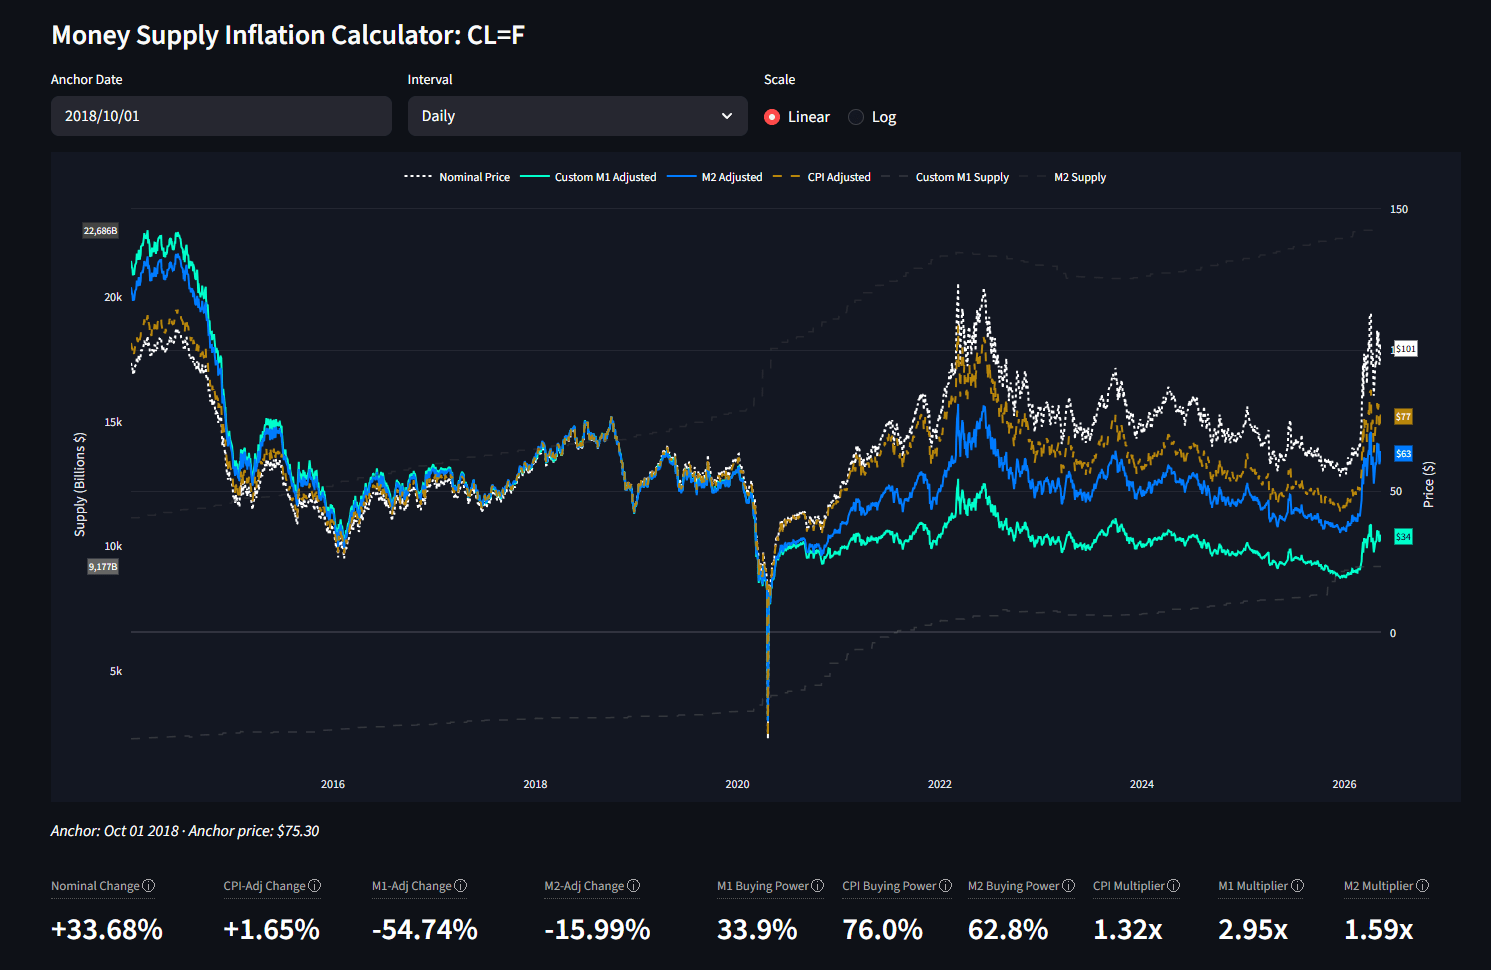Click the info icon beside CPI-Adj Change
The height and width of the screenshot is (970, 1491).
click(315, 886)
